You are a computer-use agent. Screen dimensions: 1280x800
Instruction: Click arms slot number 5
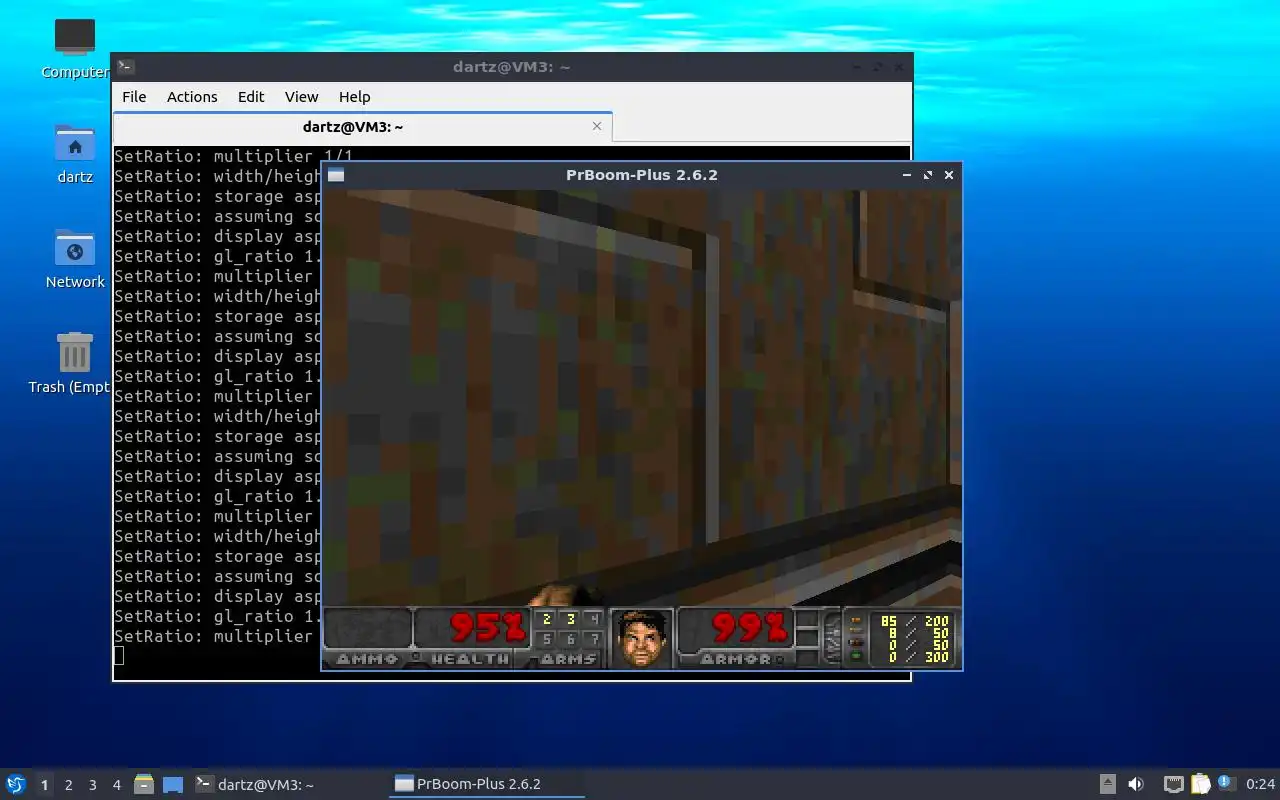(546, 639)
